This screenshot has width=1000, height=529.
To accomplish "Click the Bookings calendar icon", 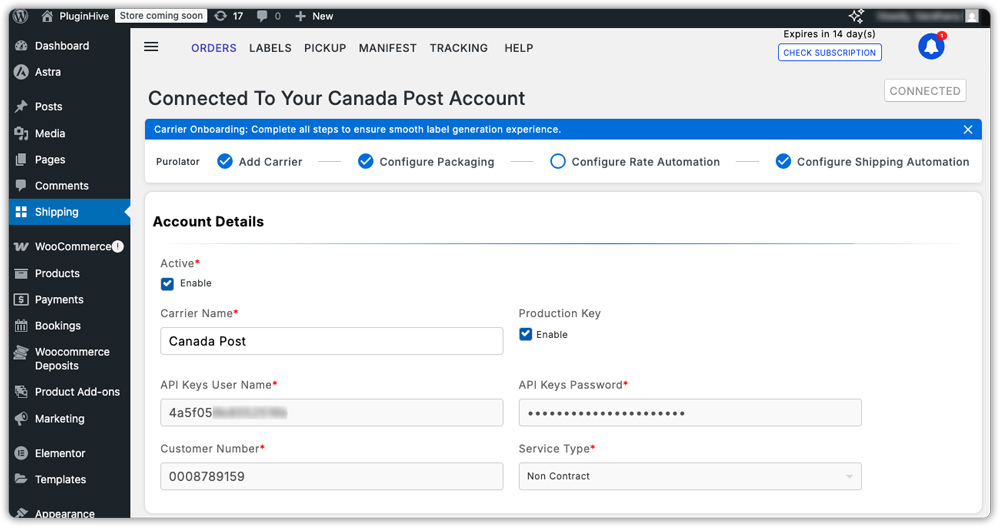I will pos(21,326).
